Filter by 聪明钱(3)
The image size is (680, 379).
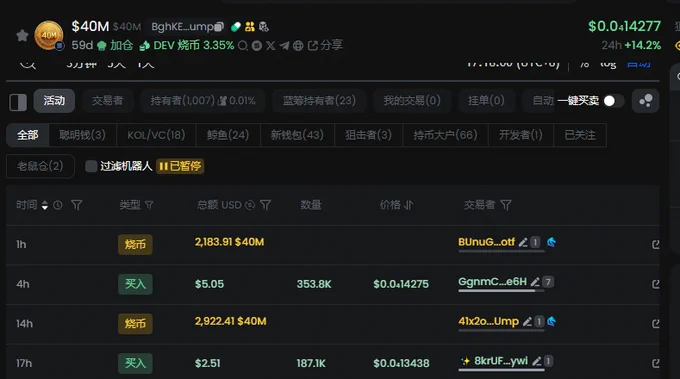pyautogui.click(x=82, y=135)
